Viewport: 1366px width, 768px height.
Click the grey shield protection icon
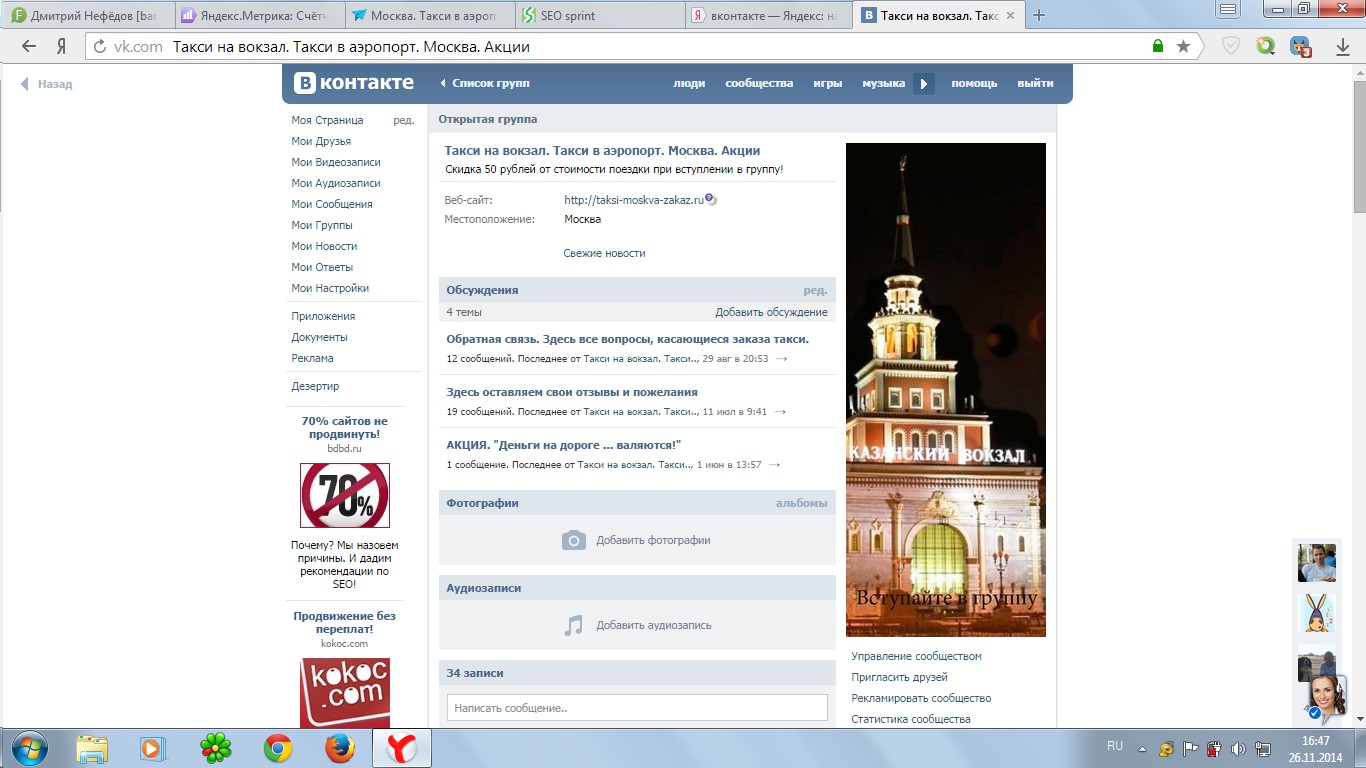pyautogui.click(x=1232, y=46)
